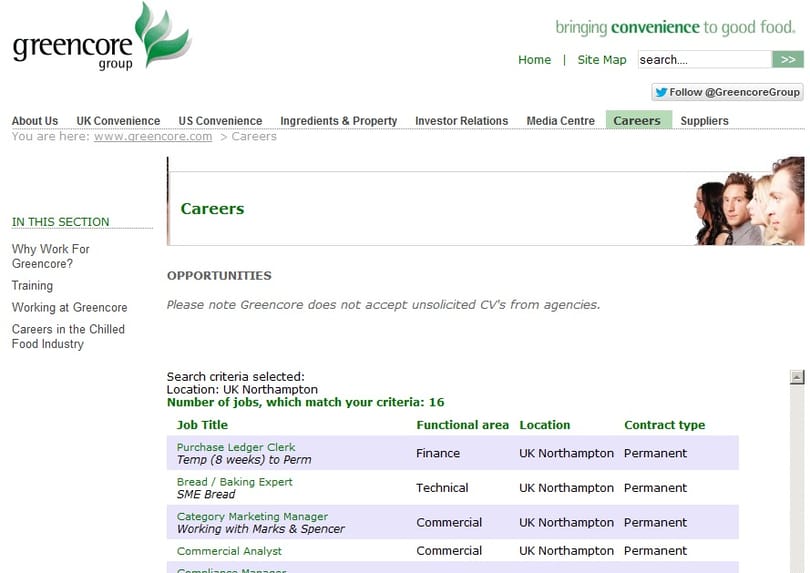Open the Bread / Baking Expert job
The height and width of the screenshot is (573, 810).
click(235, 482)
